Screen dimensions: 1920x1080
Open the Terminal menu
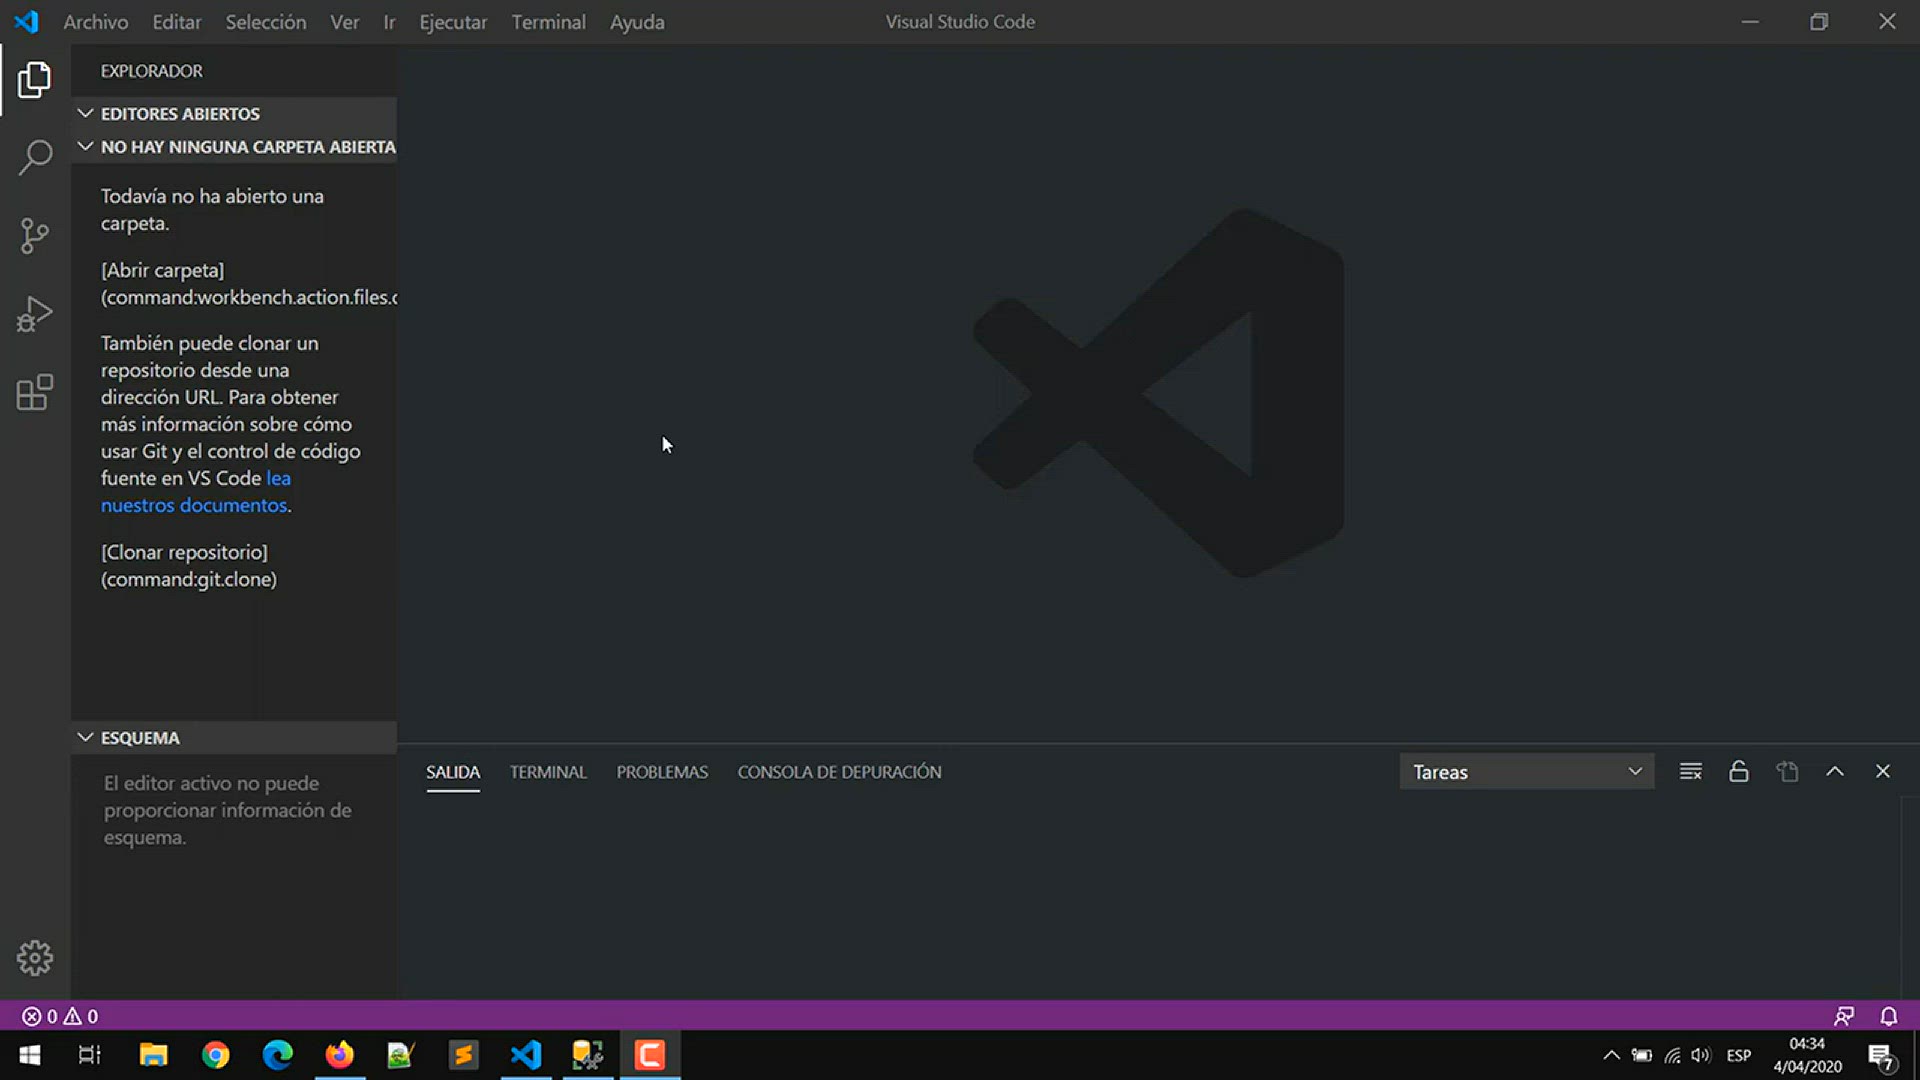(x=549, y=22)
